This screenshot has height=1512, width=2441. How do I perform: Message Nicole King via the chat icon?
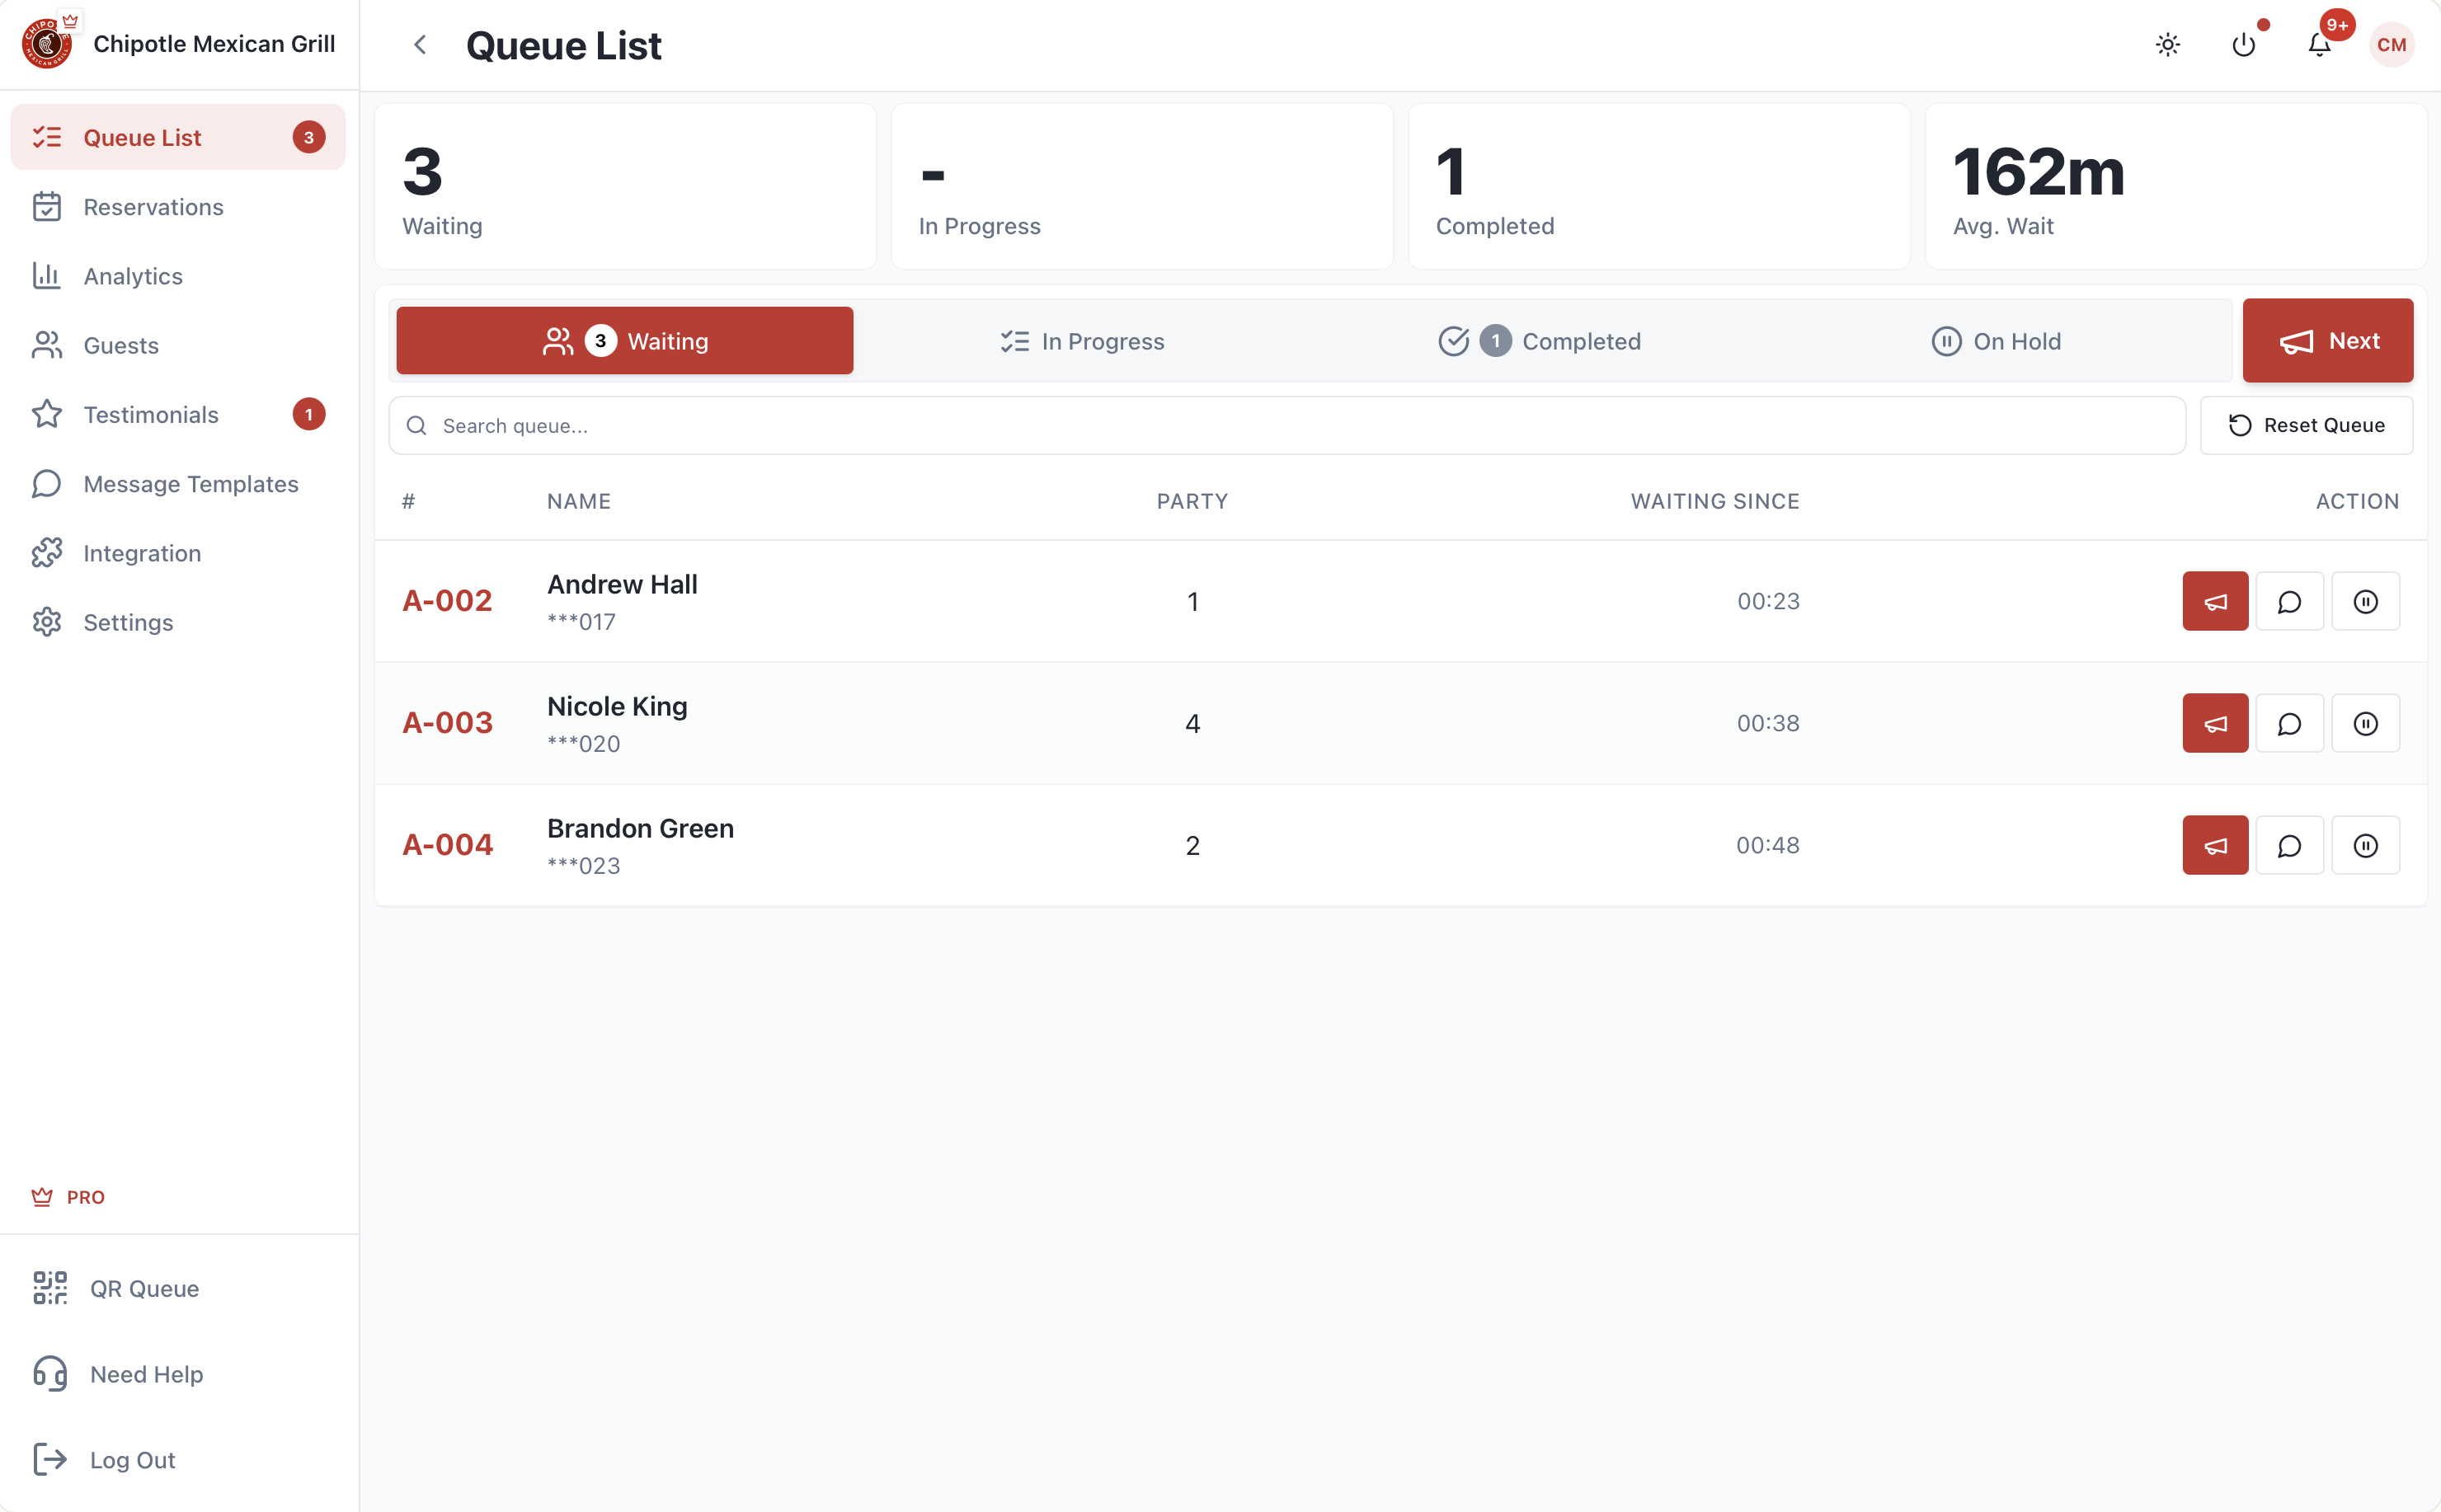(2289, 723)
